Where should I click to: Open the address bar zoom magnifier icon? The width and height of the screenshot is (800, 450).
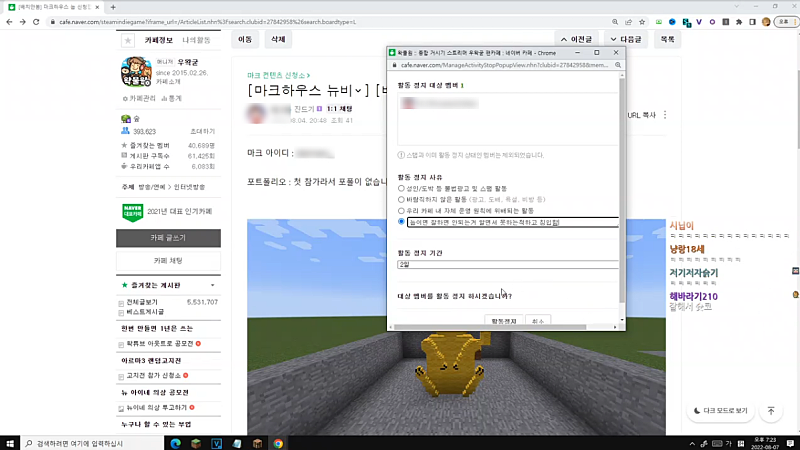point(615,22)
